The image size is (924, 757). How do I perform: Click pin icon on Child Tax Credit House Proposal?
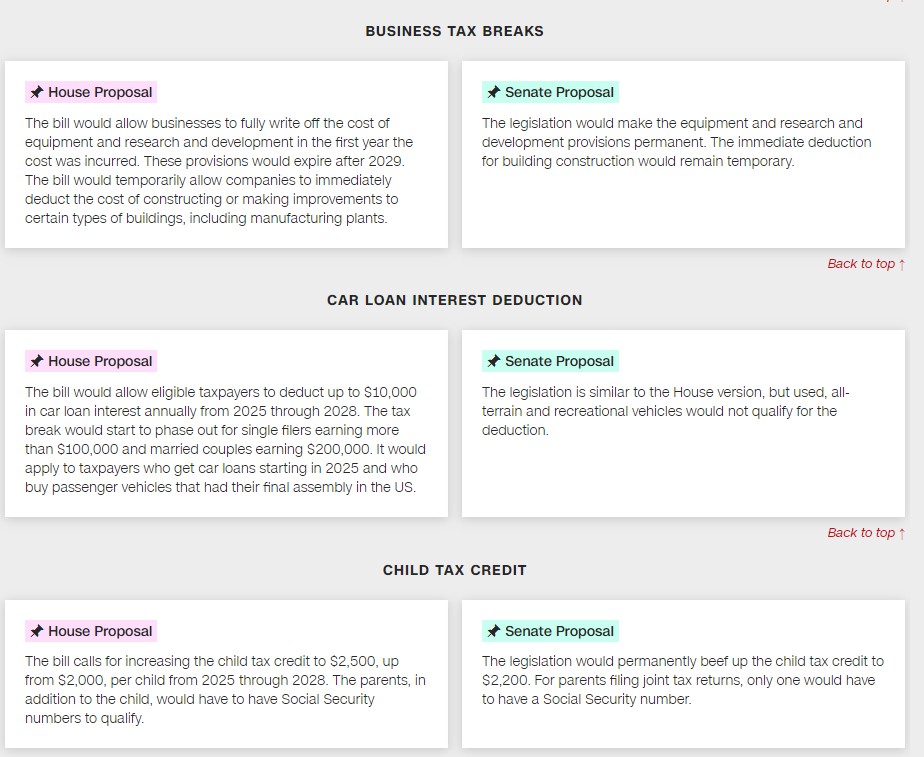click(37, 632)
